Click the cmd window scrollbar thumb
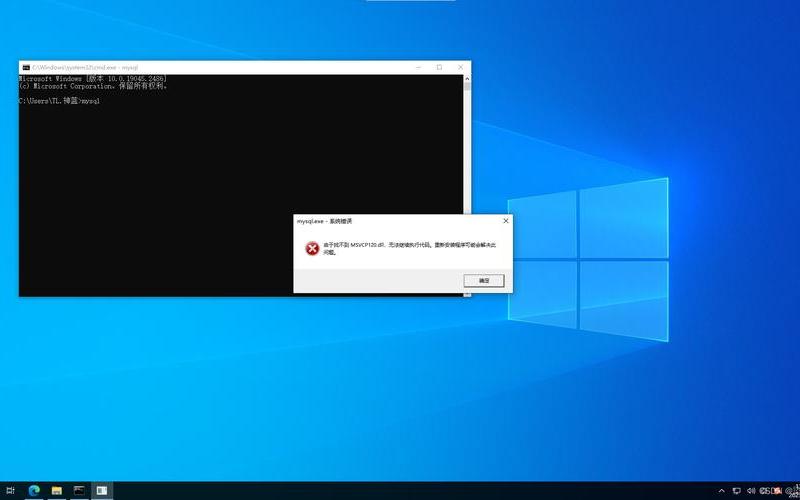Image resolution: width=800 pixels, height=500 pixels. tap(467, 86)
